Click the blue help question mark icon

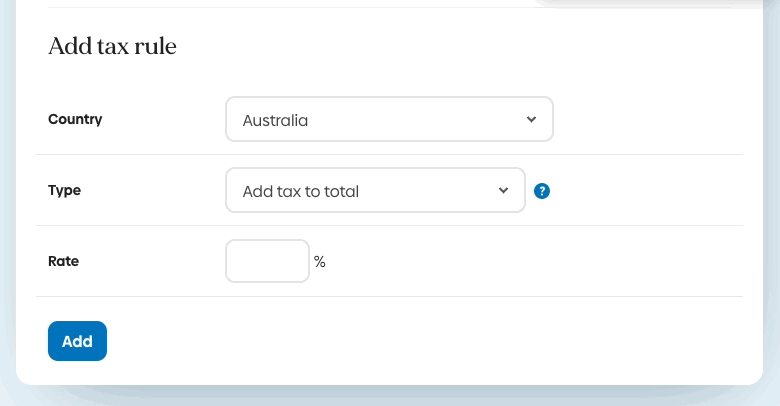542,191
